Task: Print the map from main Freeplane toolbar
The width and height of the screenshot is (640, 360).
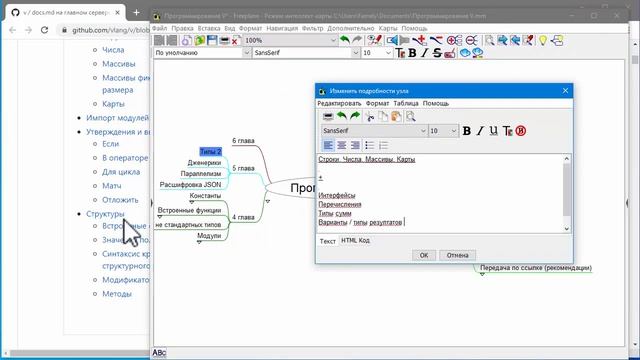Action: (224, 40)
